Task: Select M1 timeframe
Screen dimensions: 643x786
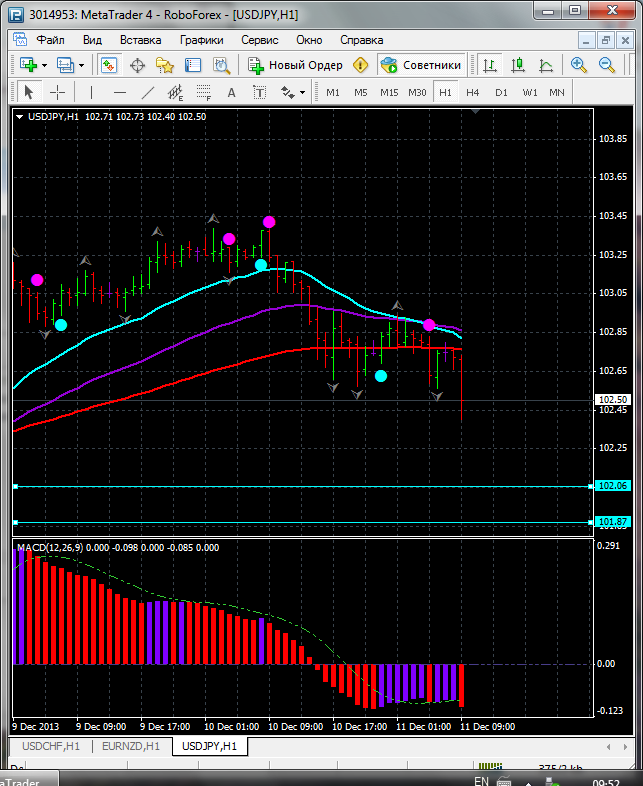Action: click(x=333, y=92)
